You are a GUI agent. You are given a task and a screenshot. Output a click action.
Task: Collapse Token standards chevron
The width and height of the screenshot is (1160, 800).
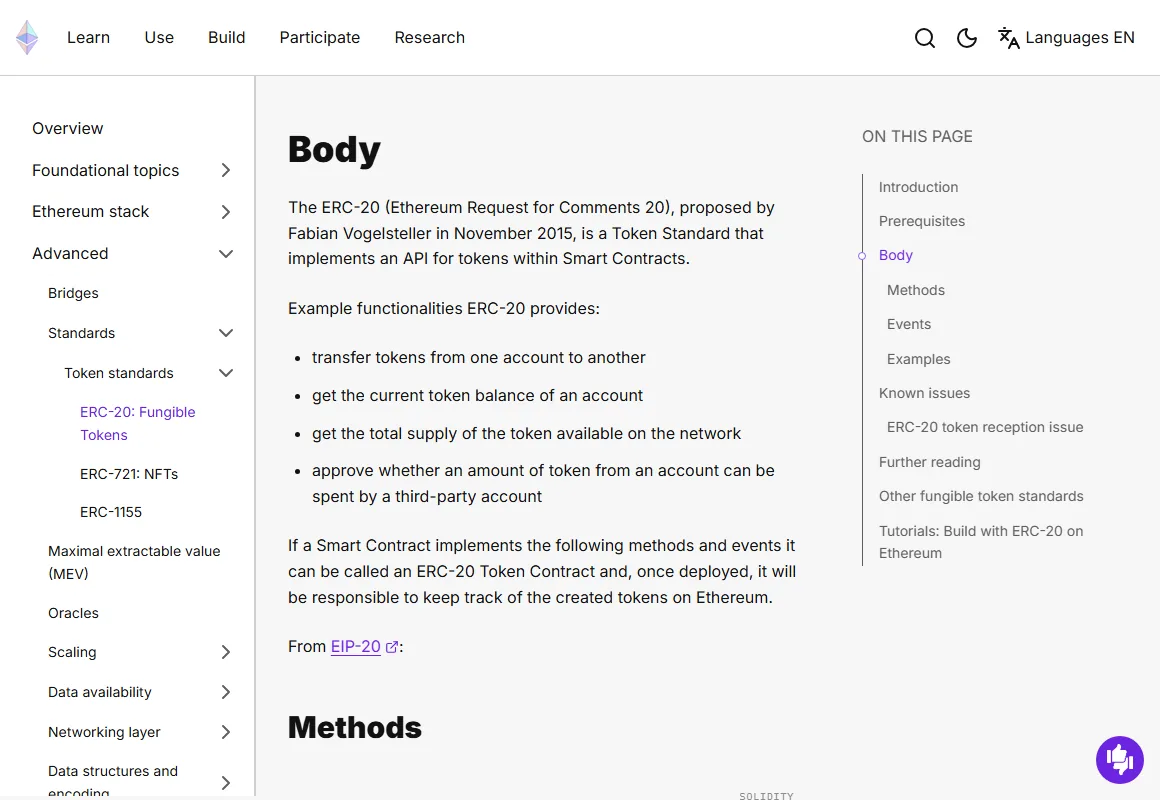226,373
